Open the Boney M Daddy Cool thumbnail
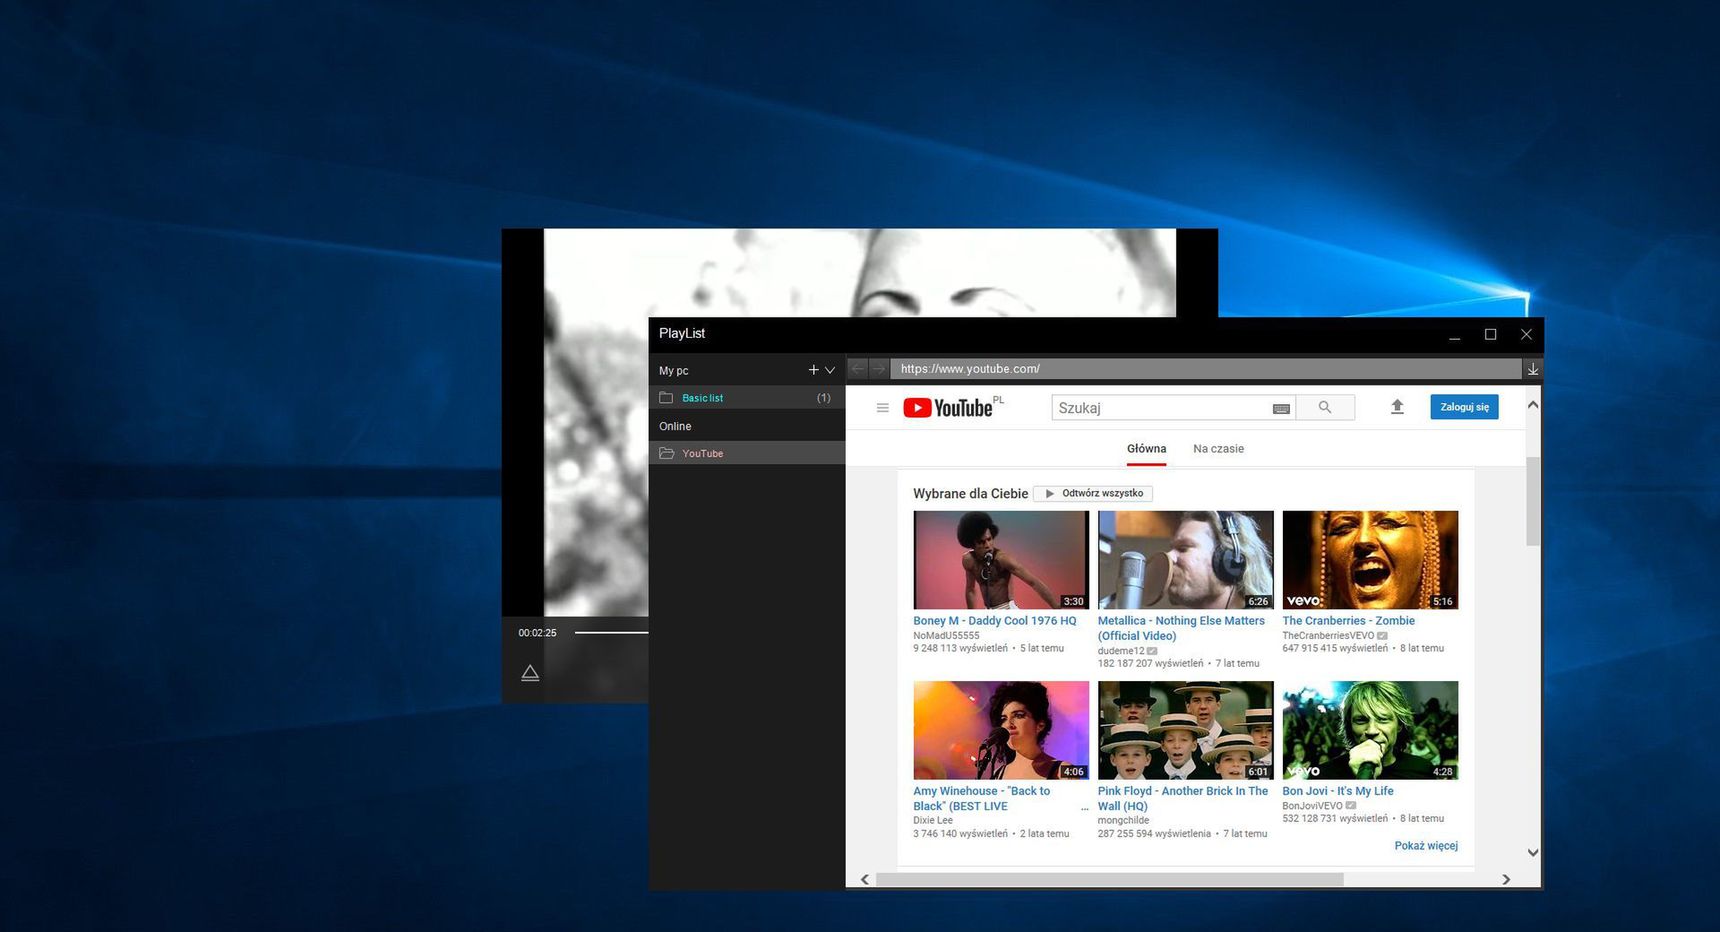Image resolution: width=1720 pixels, height=932 pixels. (1001, 560)
